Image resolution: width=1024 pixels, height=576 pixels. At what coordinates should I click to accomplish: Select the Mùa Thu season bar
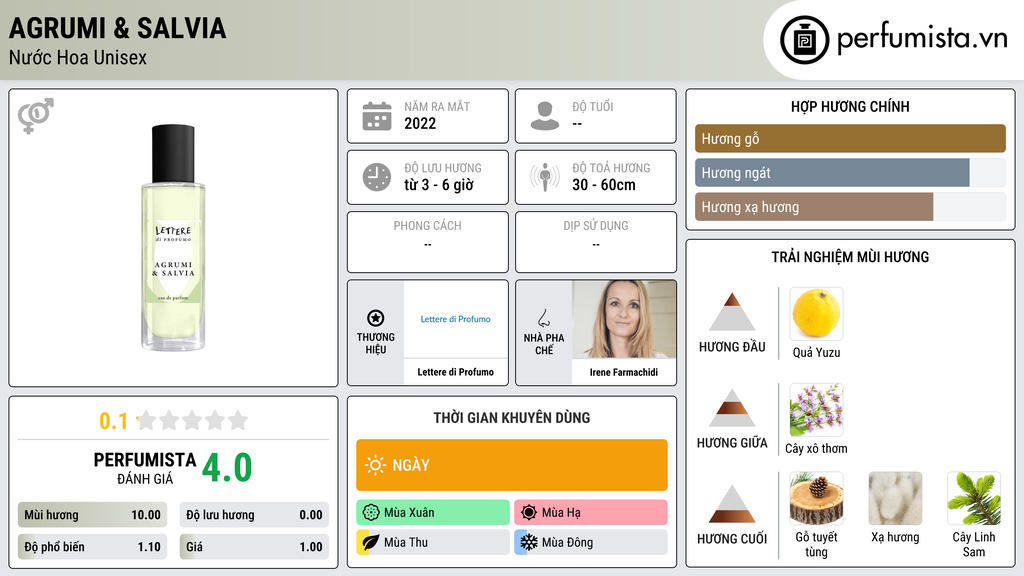(433, 542)
